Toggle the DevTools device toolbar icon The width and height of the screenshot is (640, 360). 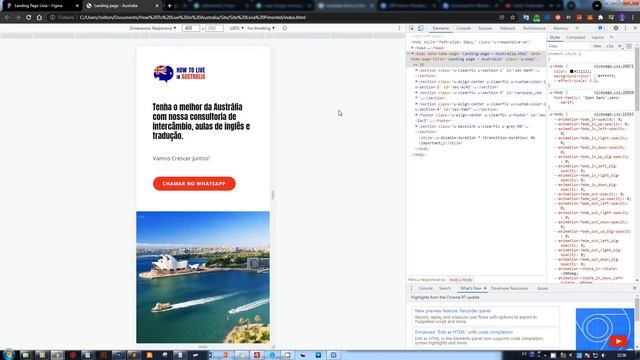coord(420,28)
